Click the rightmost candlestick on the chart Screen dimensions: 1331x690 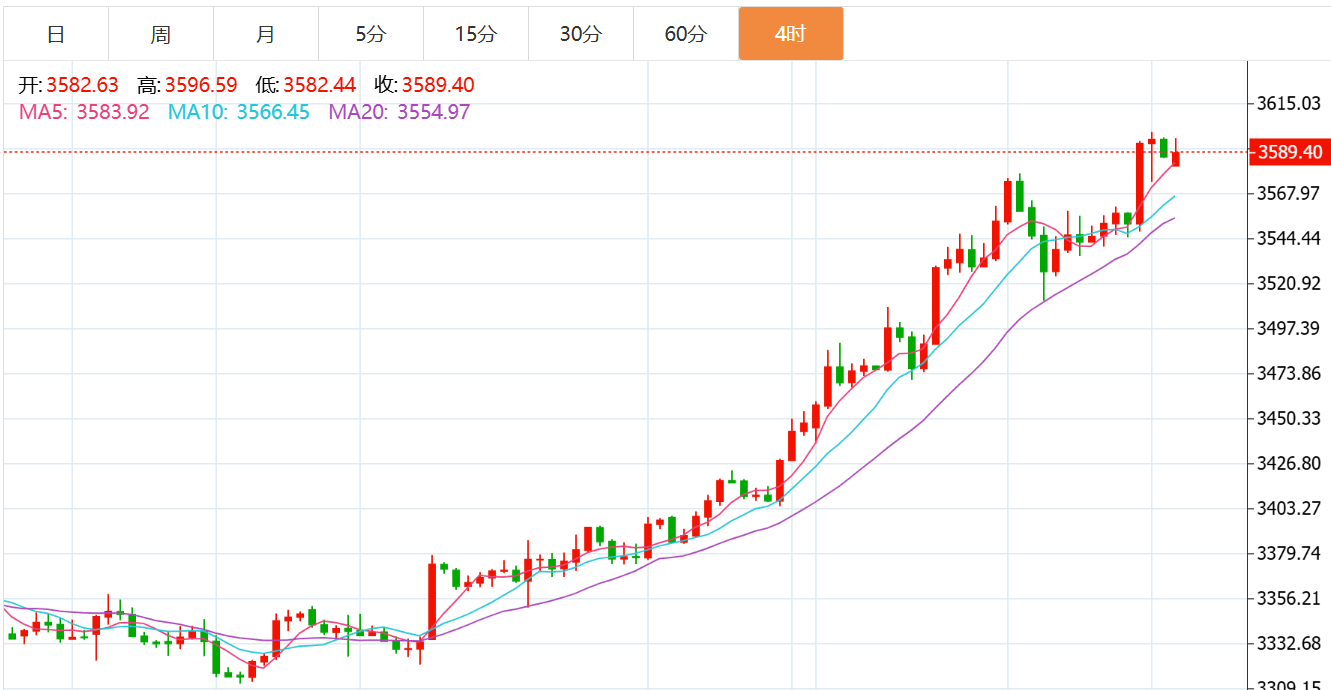point(1176,158)
